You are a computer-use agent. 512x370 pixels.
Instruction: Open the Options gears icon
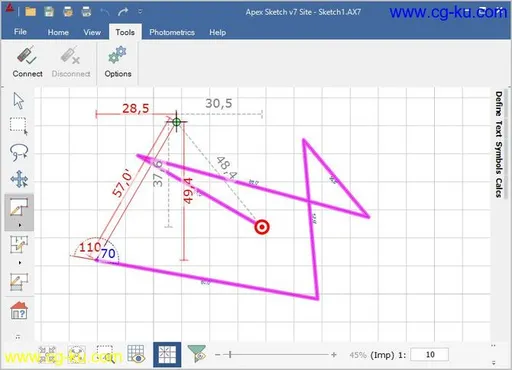point(117,55)
